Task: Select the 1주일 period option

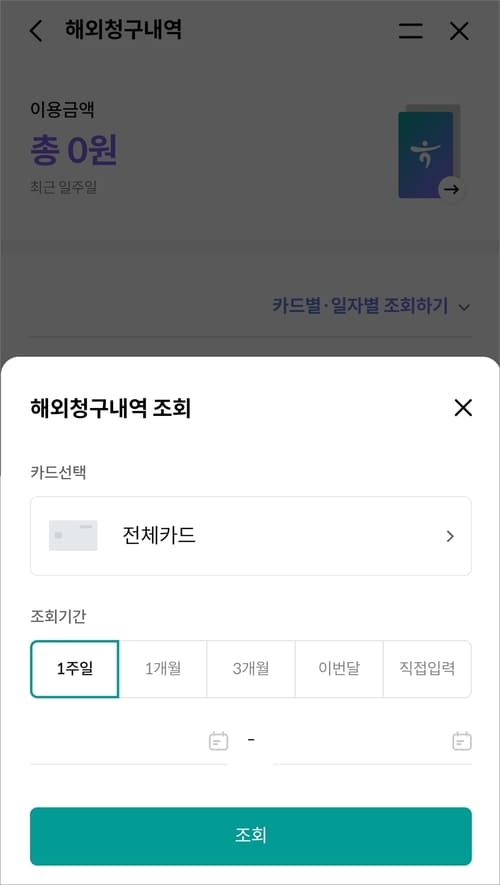Action: [x=74, y=669]
